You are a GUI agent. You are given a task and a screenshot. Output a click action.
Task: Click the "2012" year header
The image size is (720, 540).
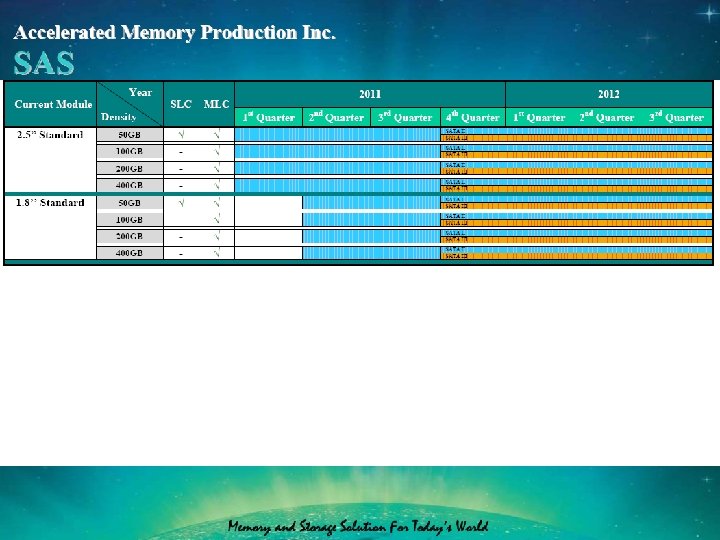click(x=609, y=94)
